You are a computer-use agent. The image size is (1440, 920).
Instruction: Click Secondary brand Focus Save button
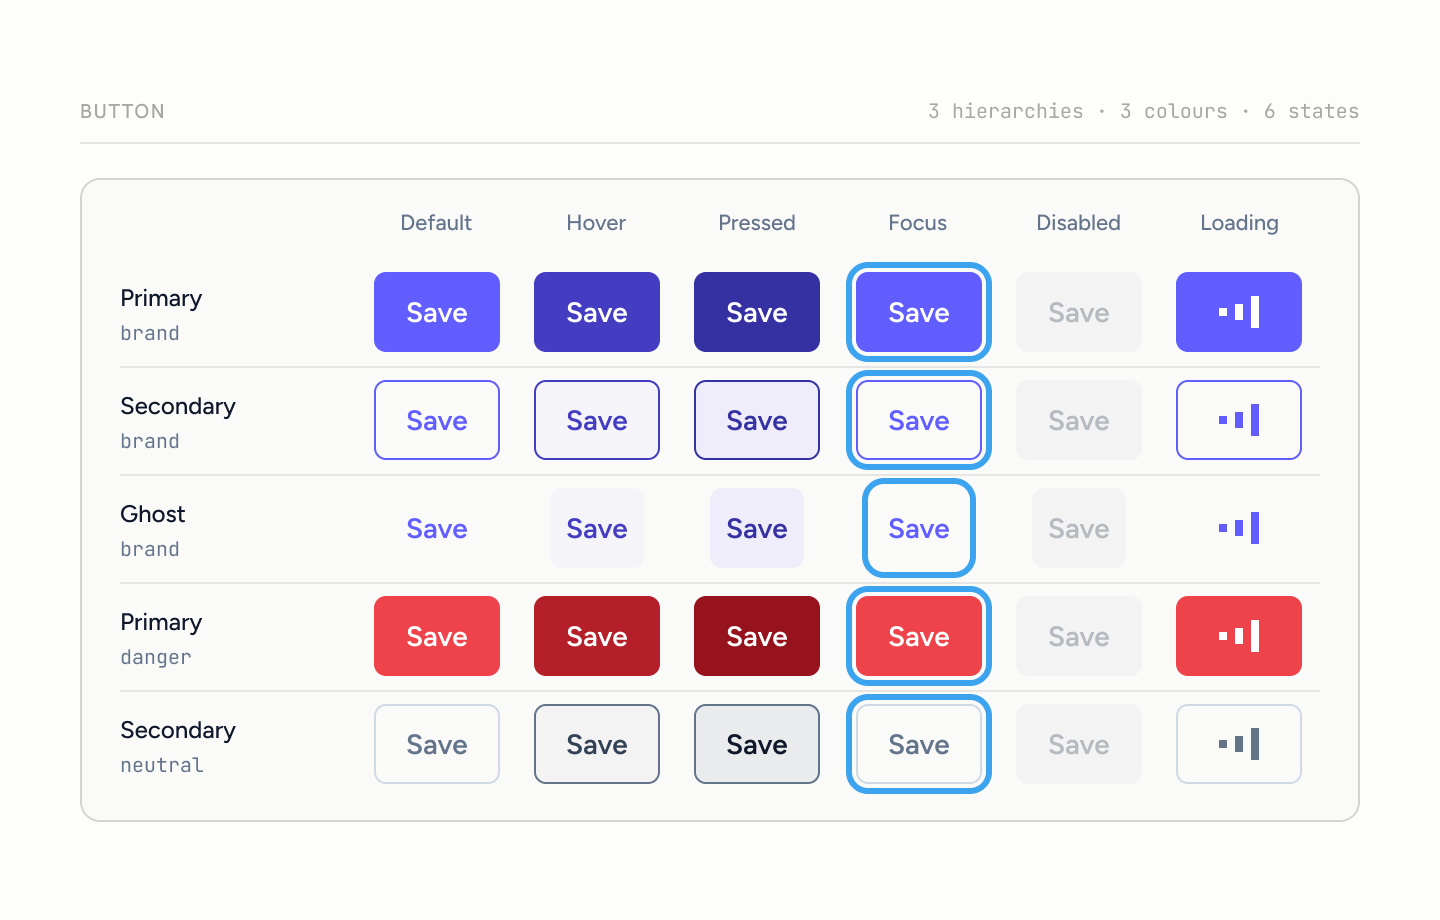click(919, 420)
